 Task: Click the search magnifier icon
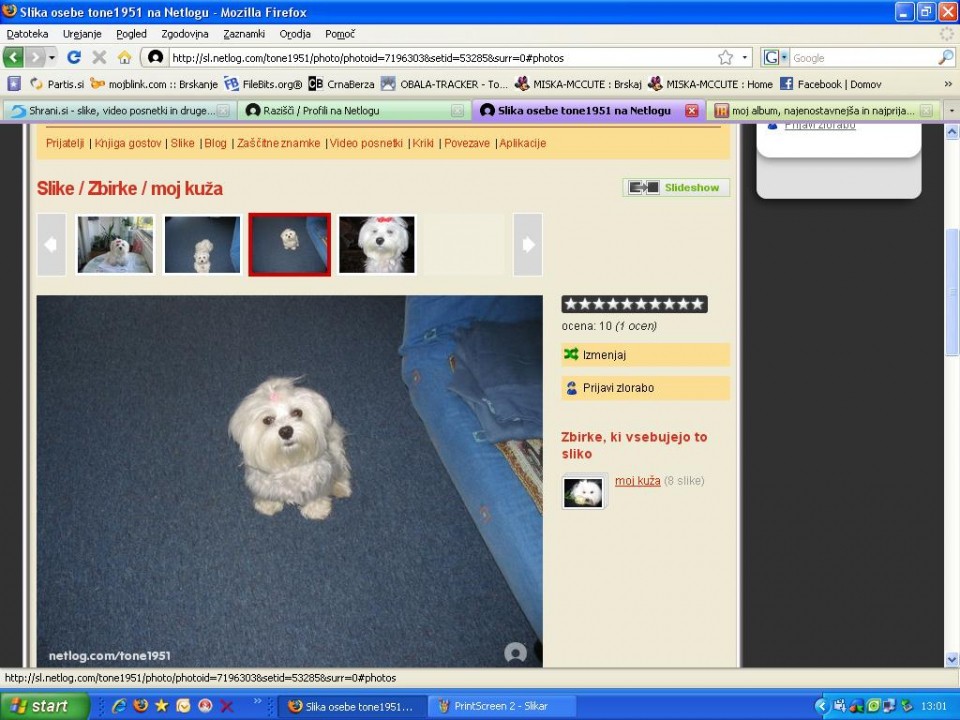tap(945, 58)
